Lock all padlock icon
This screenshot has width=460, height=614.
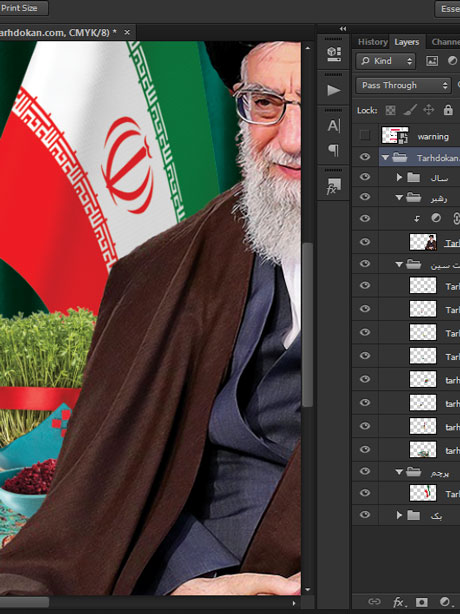coord(448,110)
